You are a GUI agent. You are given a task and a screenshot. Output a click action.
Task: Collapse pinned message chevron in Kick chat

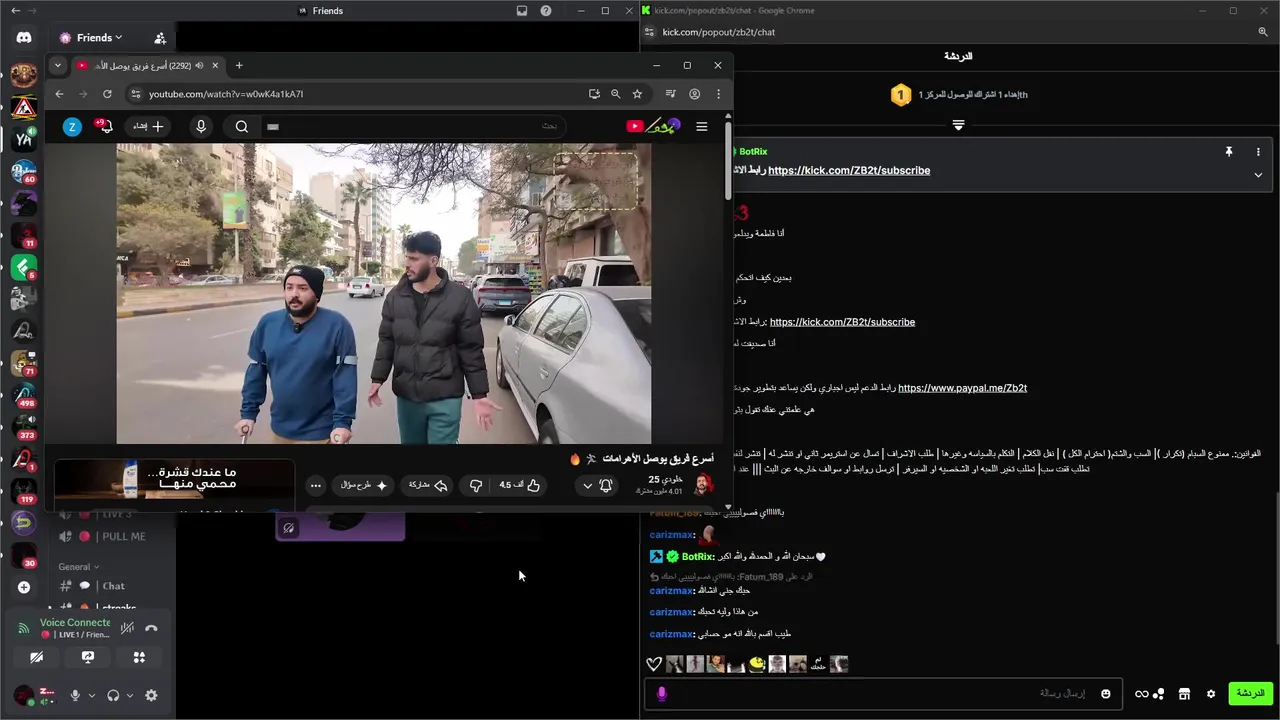click(1258, 175)
